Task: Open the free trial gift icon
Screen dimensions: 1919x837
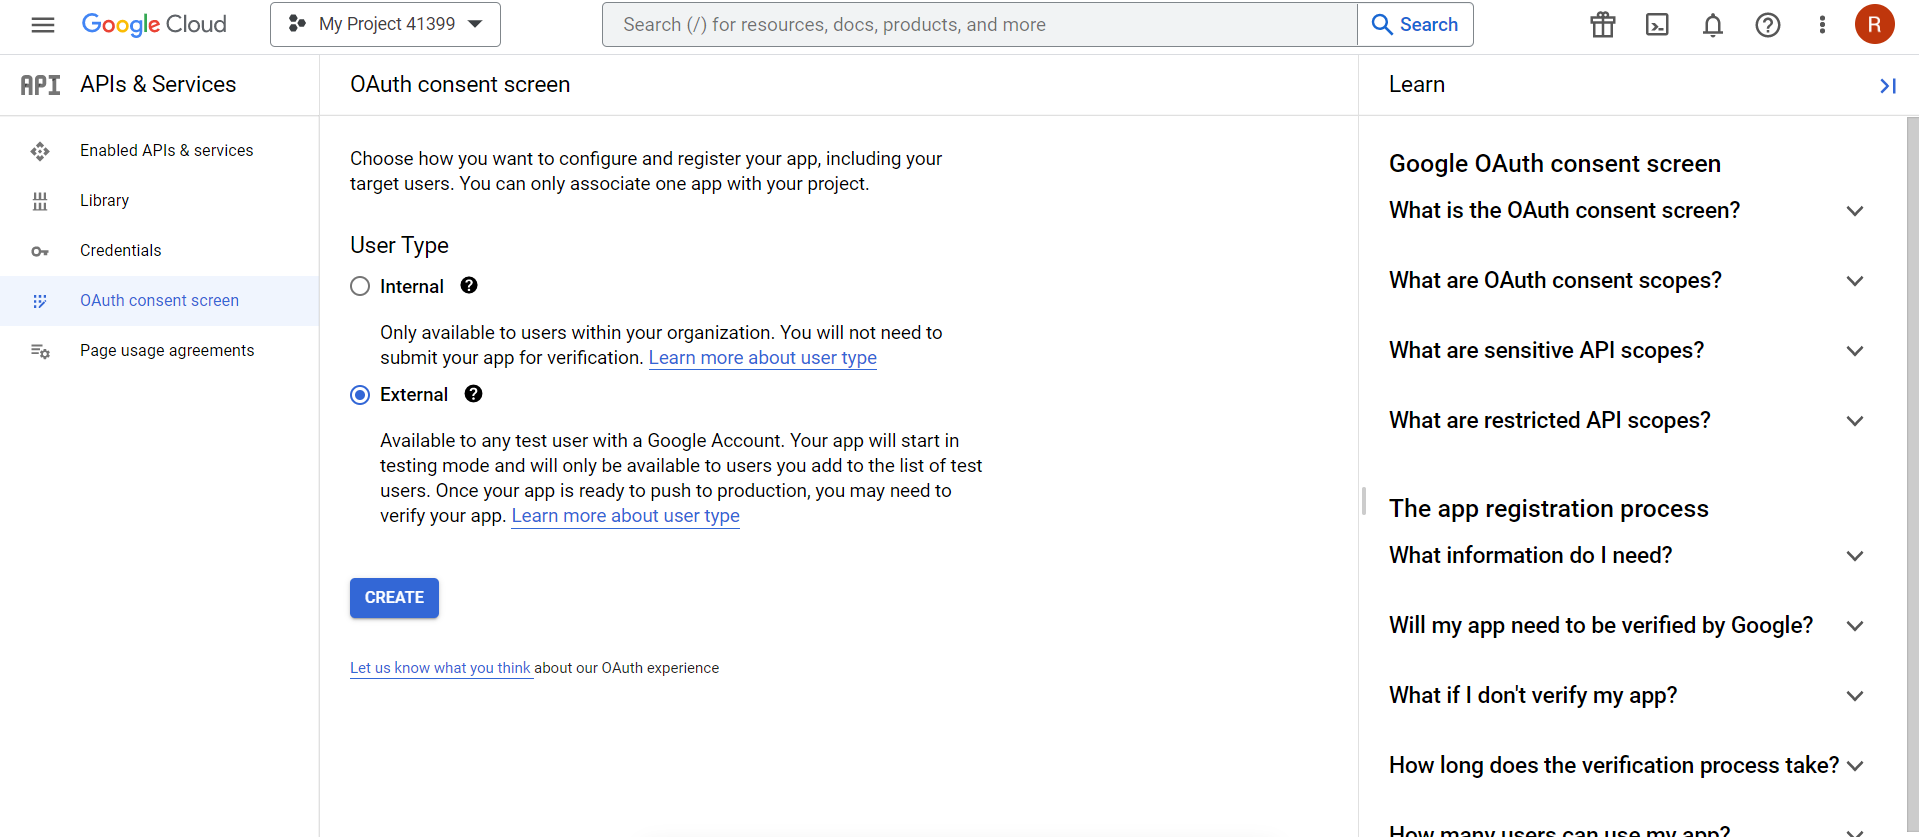Action: pyautogui.click(x=1603, y=25)
